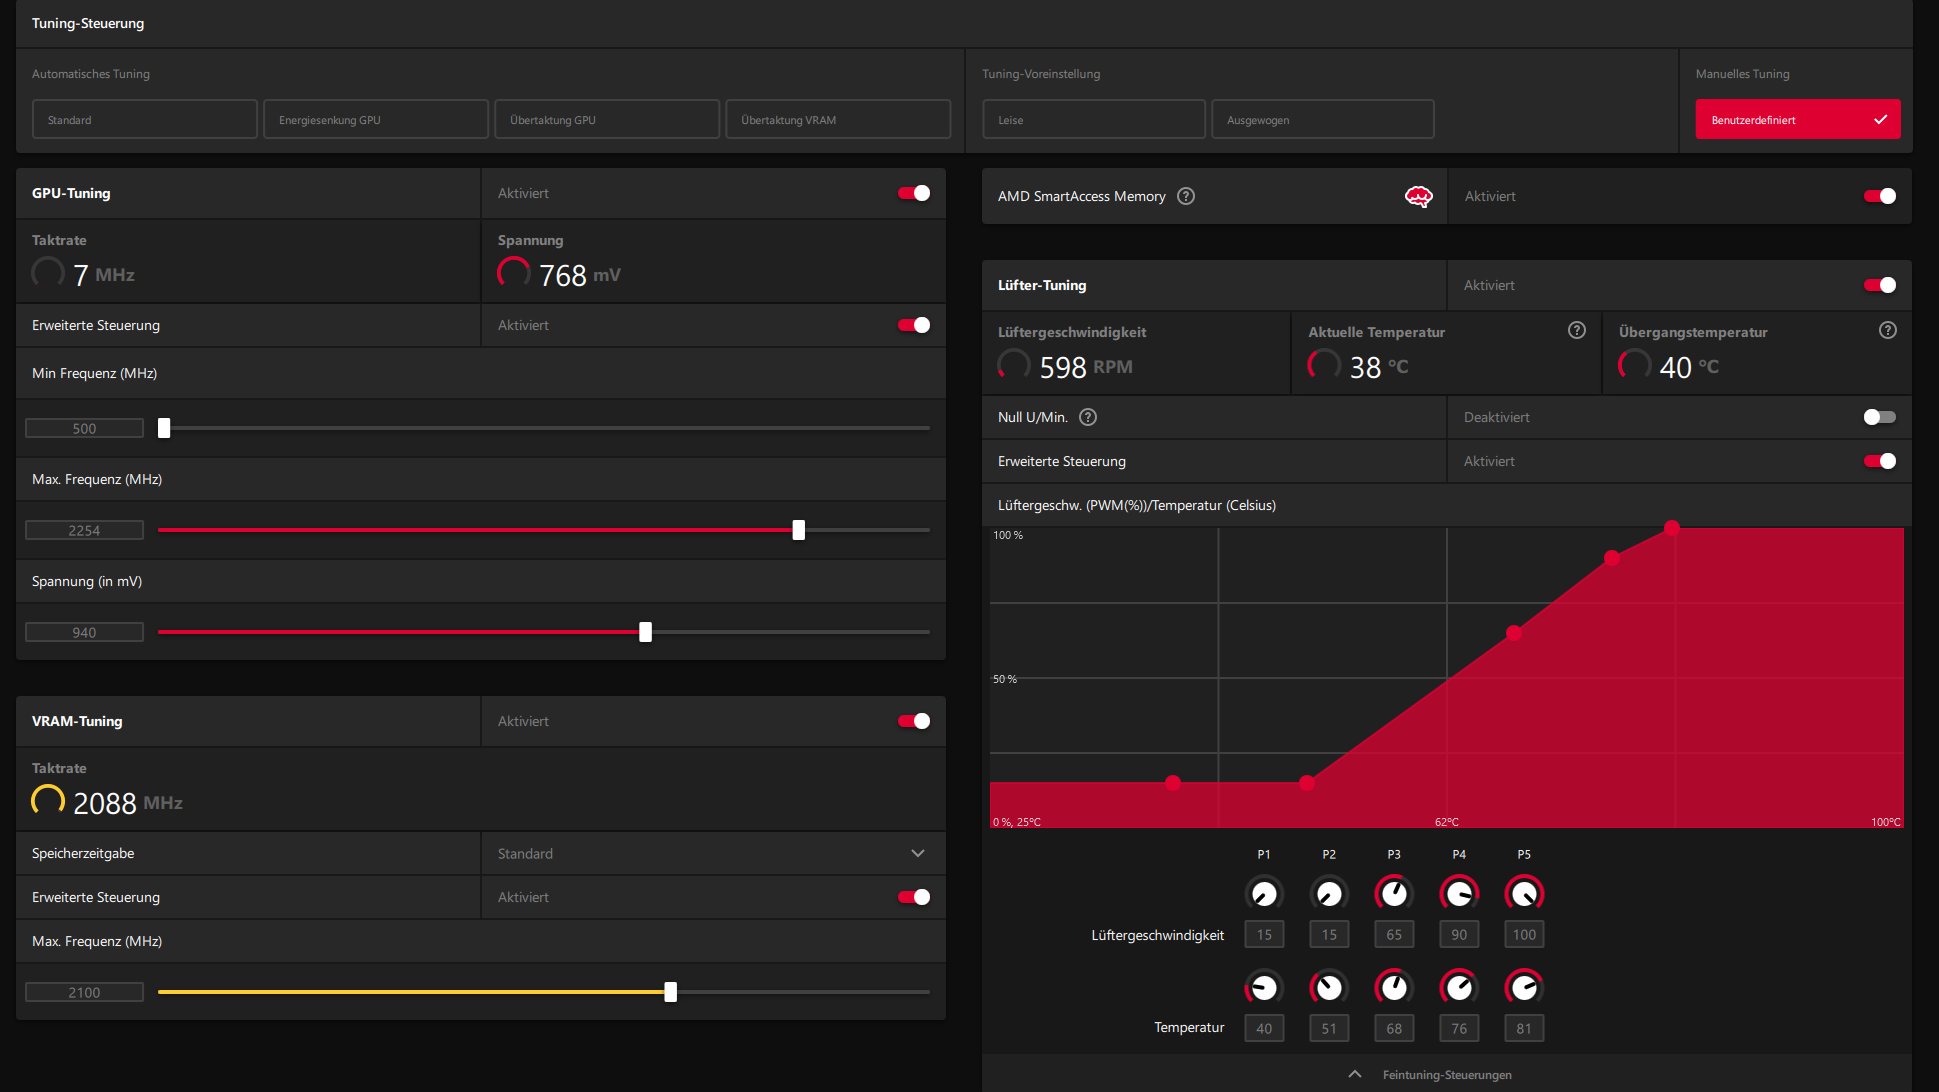Click the Max. Frequenz GPU slider handle

(798, 530)
